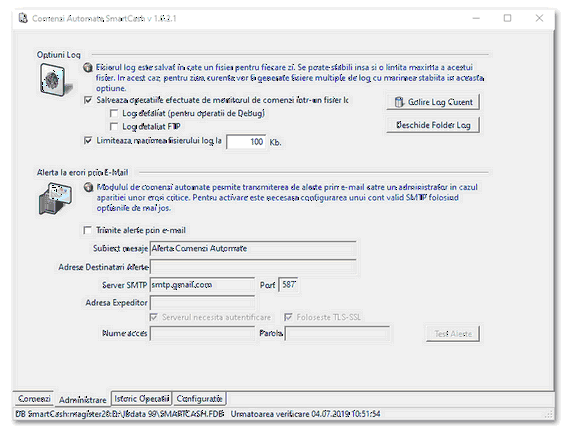
Task: Click the log size limit Kb field
Action: [x=246, y=142]
